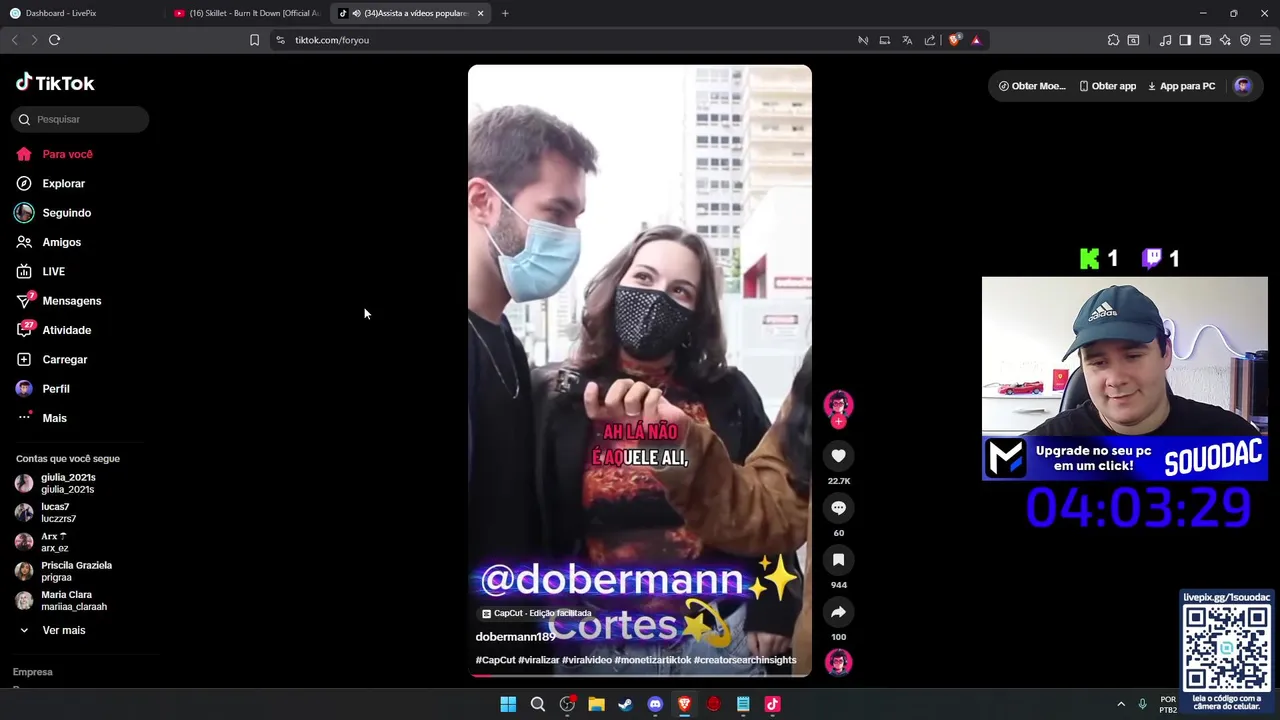The width and height of the screenshot is (1280, 720).
Task: Open the Amigos section
Action: tap(49, 242)
